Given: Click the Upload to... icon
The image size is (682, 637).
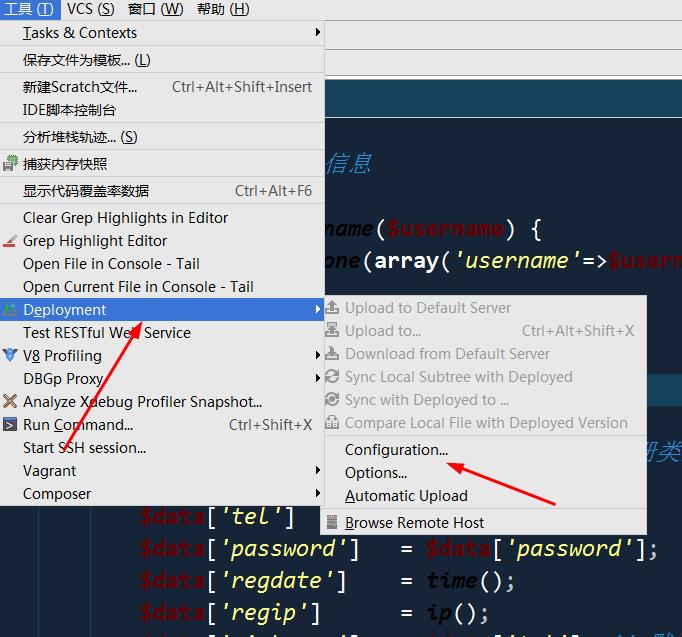Looking at the screenshot, I should tap(332, 330).
